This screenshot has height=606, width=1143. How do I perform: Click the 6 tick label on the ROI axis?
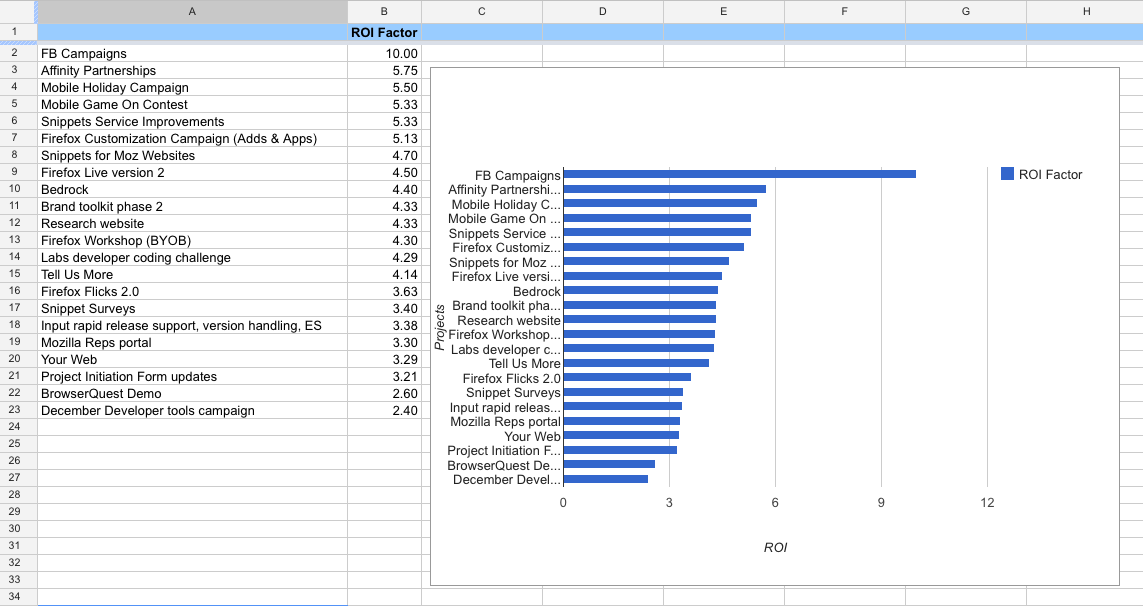[x=775, y=502]
